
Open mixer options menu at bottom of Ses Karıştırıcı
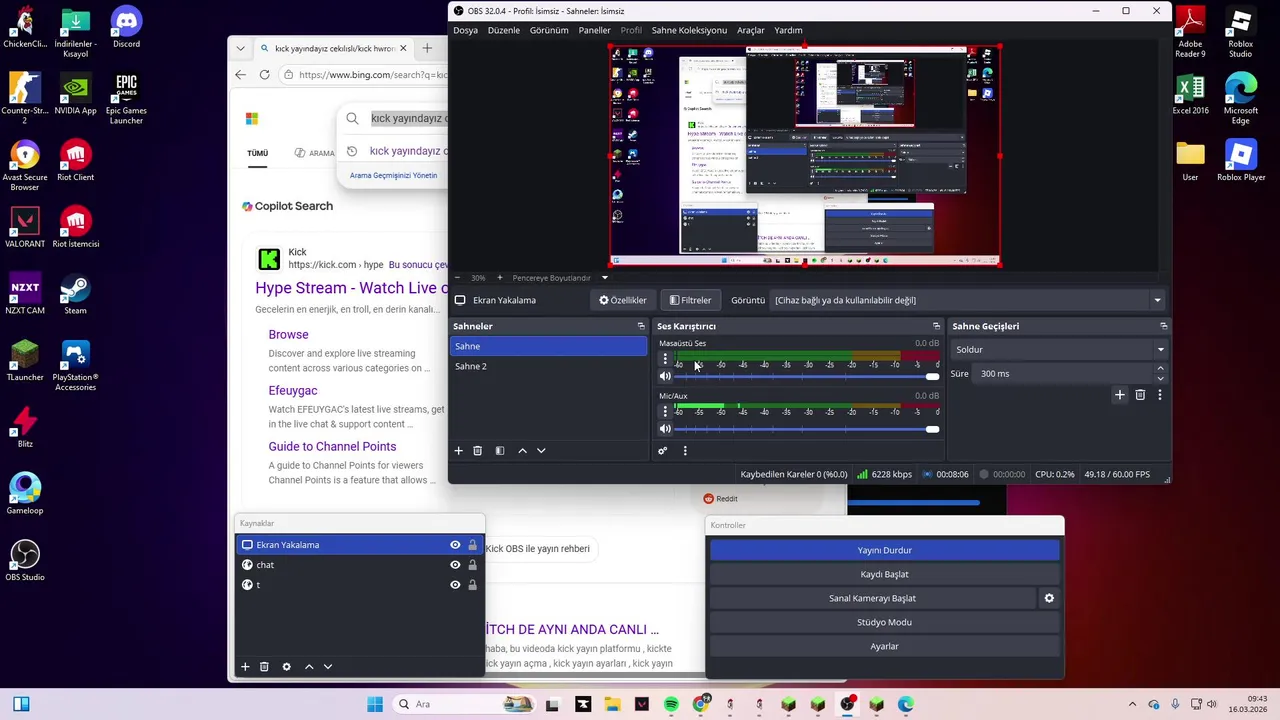[x=685, y=451]
